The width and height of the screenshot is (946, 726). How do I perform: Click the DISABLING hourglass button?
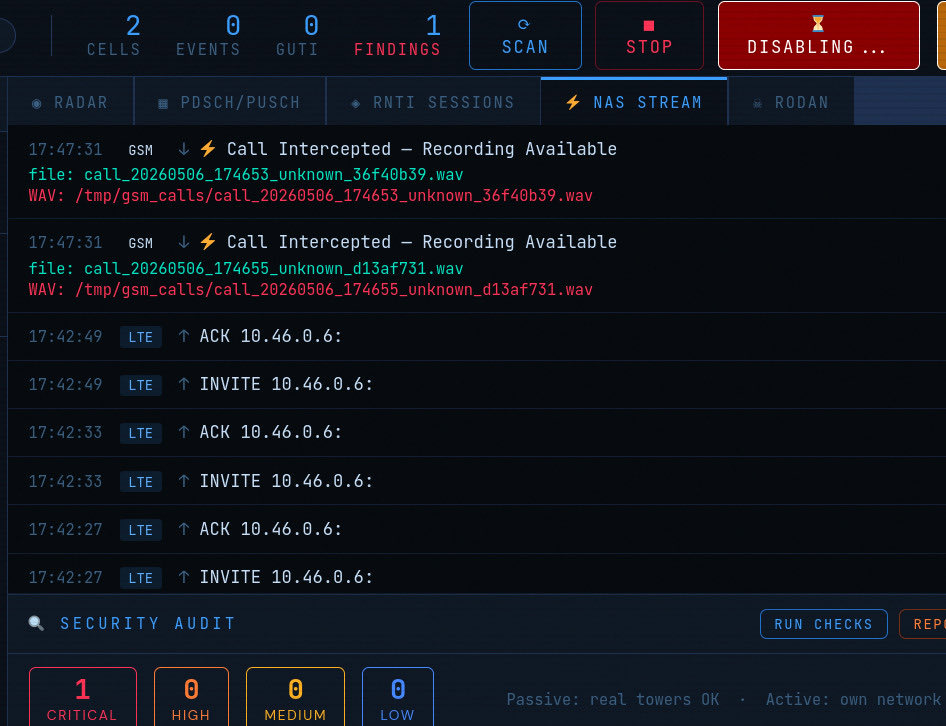(818, 36)
